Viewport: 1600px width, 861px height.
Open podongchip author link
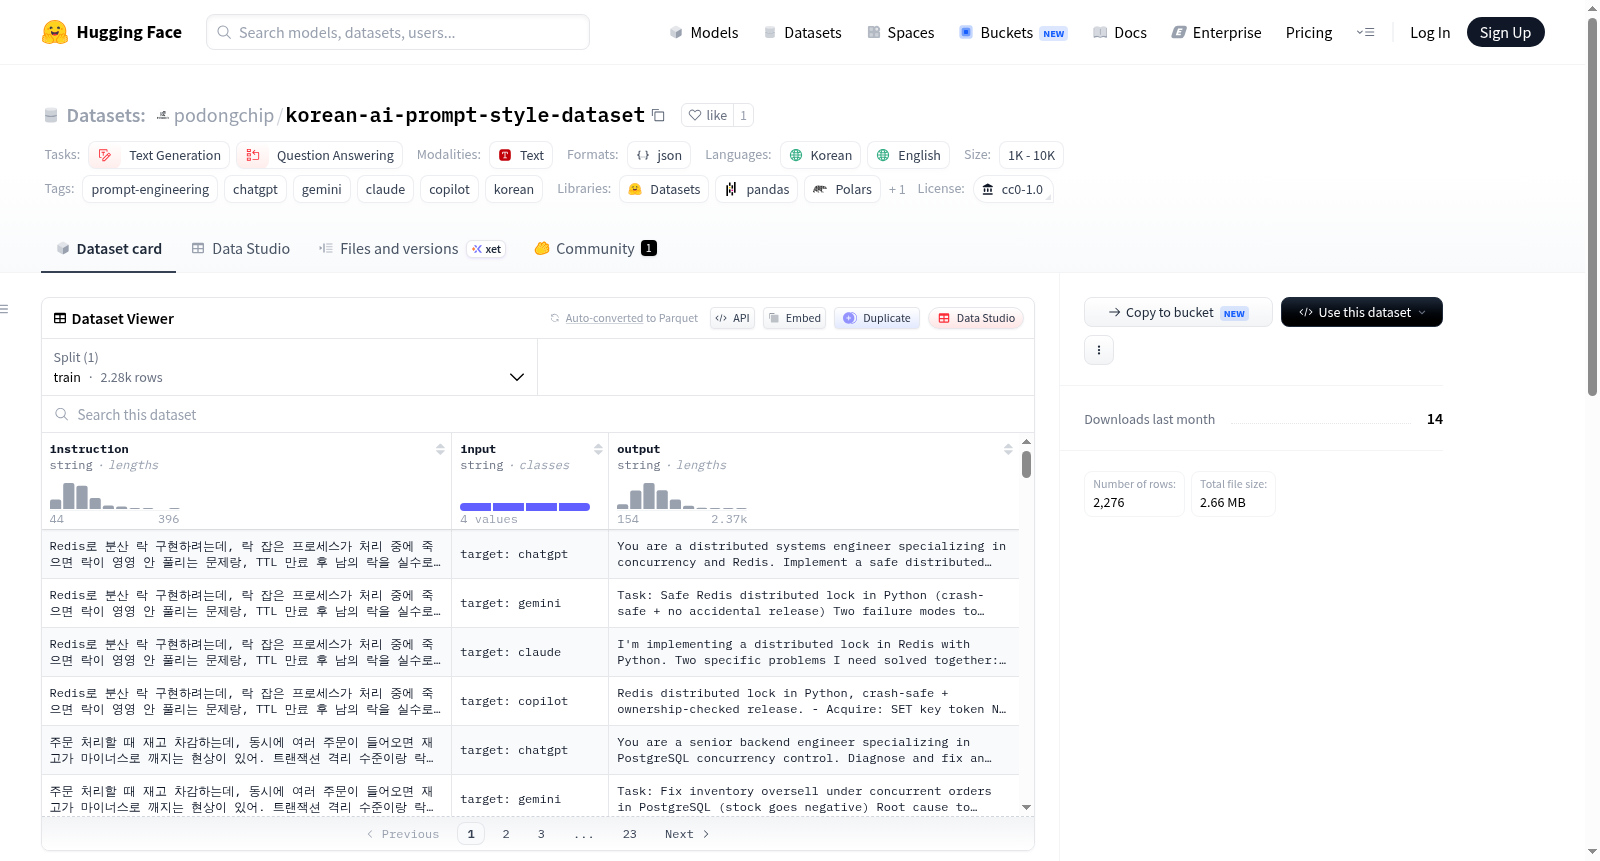224,115
